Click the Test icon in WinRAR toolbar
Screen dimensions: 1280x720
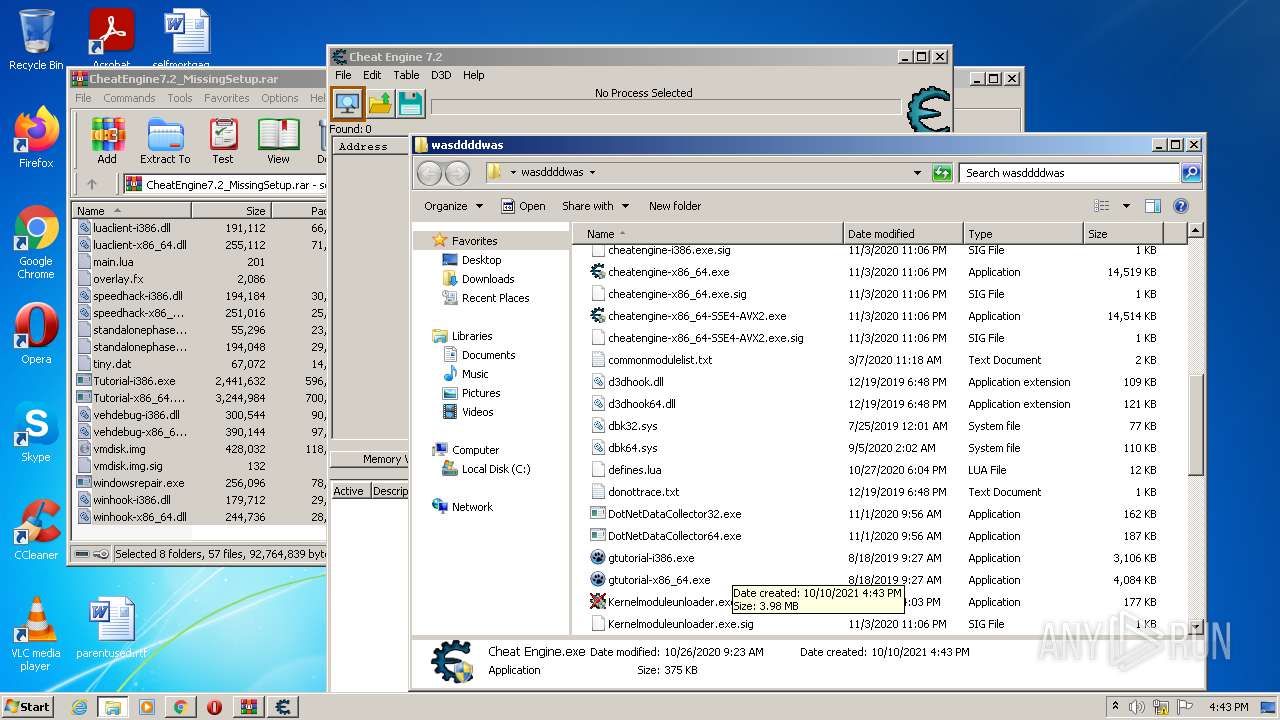click(x=223, y=141)
